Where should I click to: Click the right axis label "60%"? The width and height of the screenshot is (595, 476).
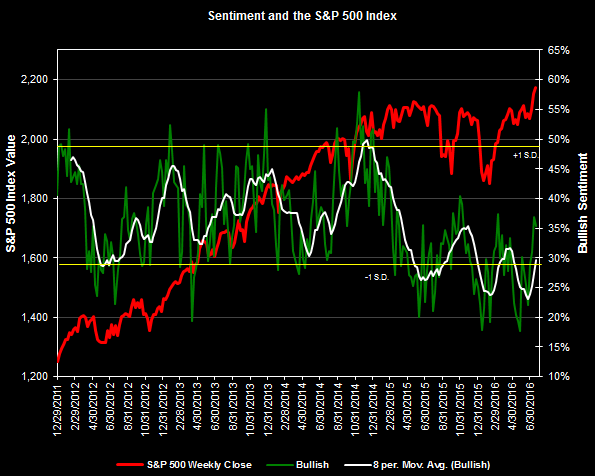click(559, 80)
